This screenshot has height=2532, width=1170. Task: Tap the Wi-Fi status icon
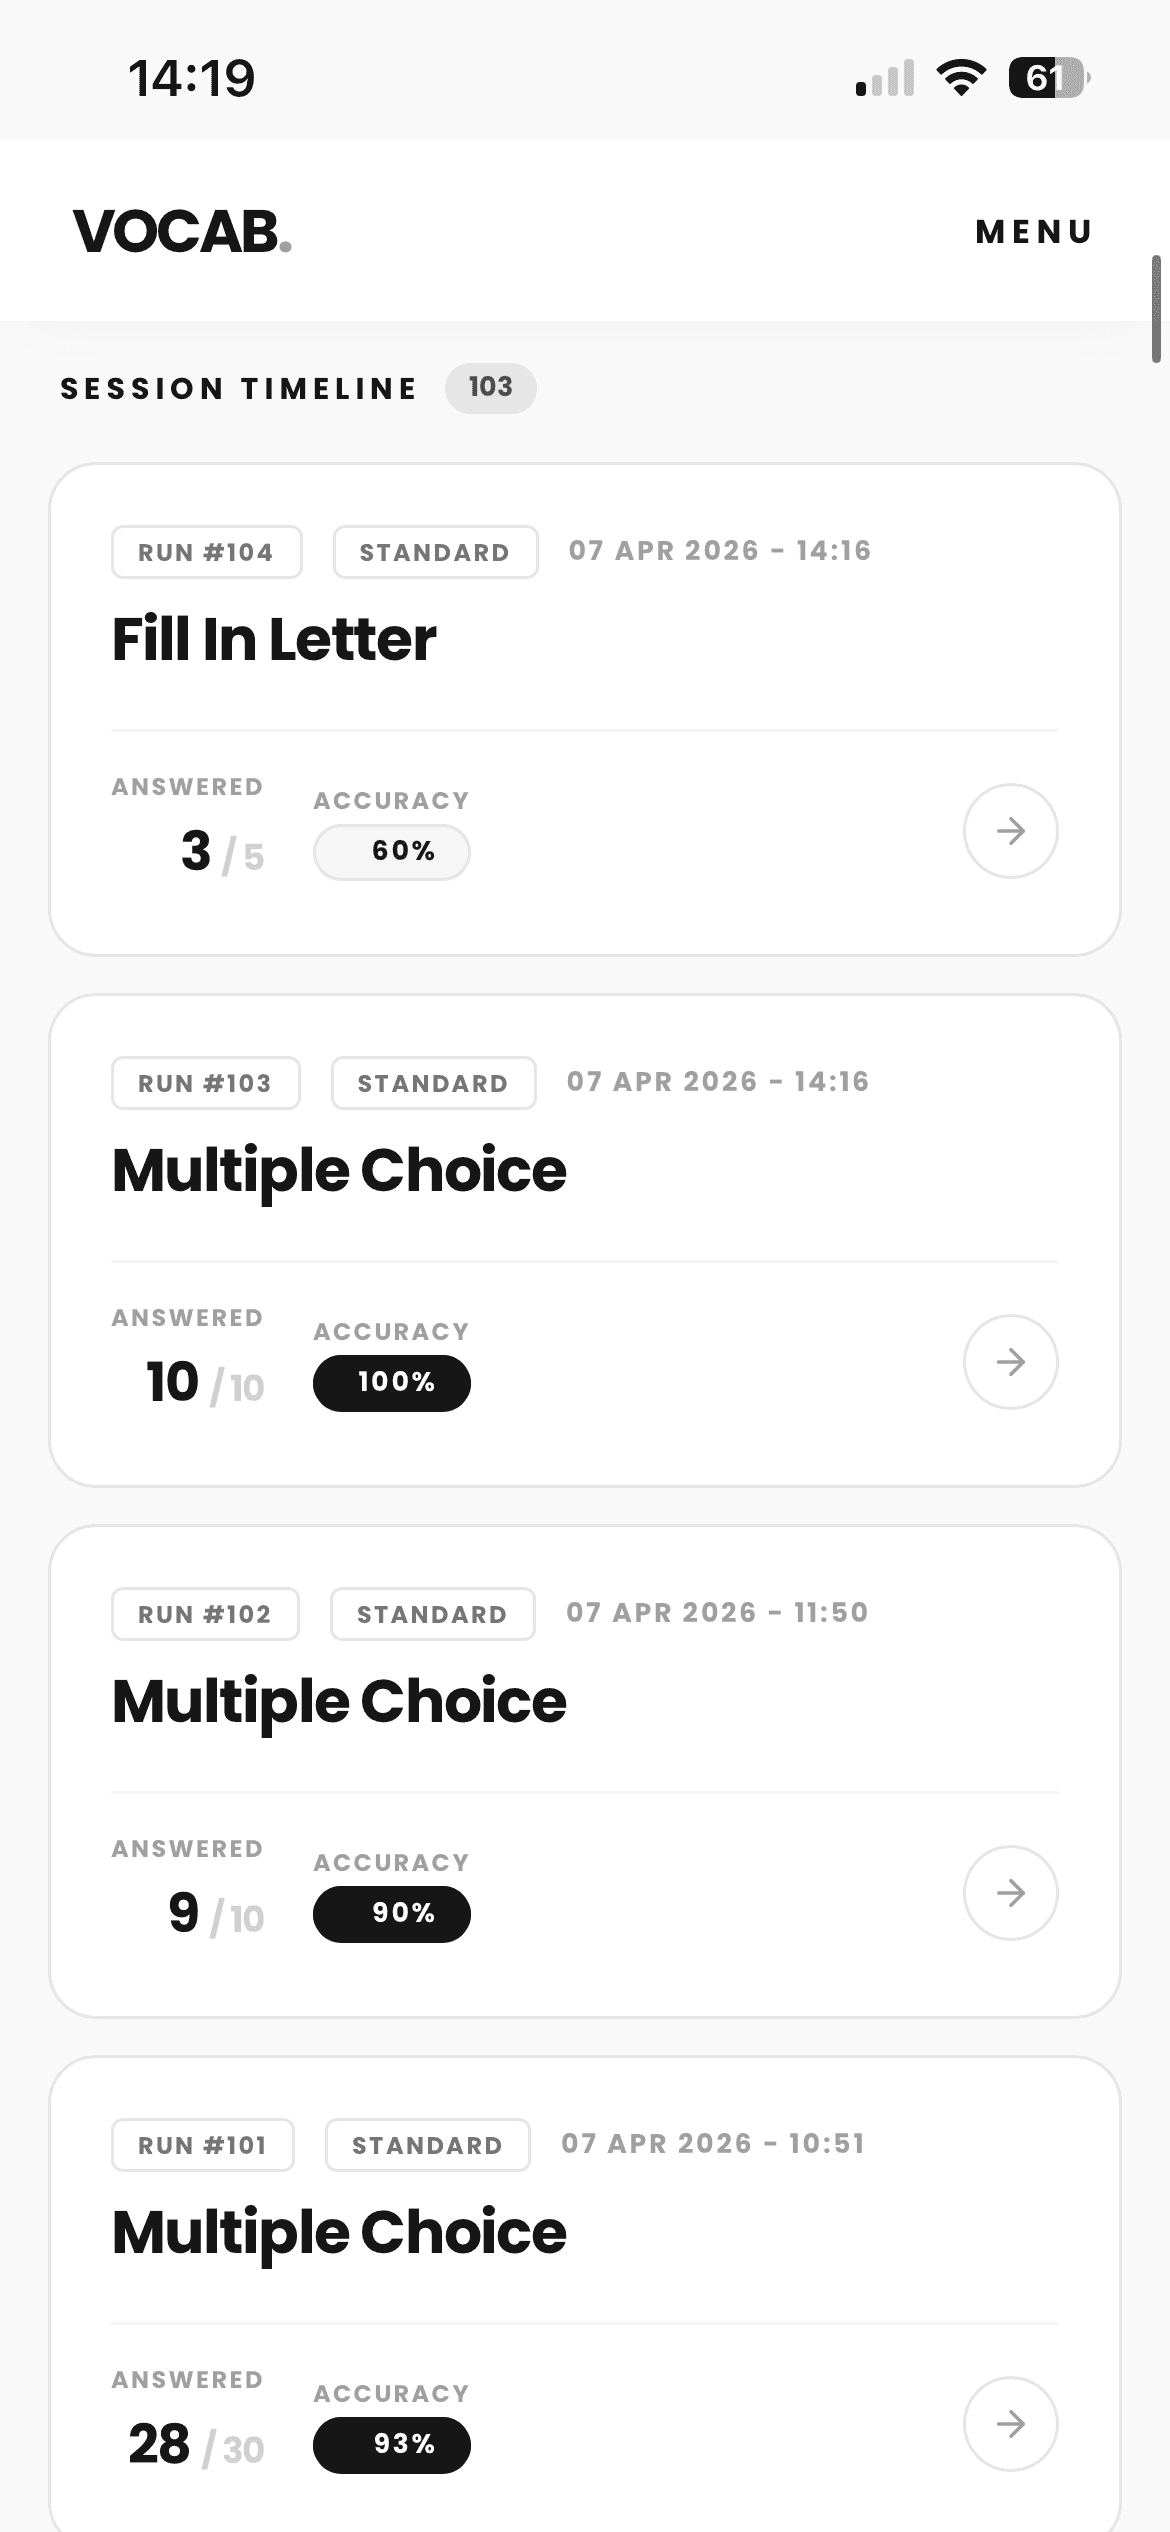(x=961, y=78)
